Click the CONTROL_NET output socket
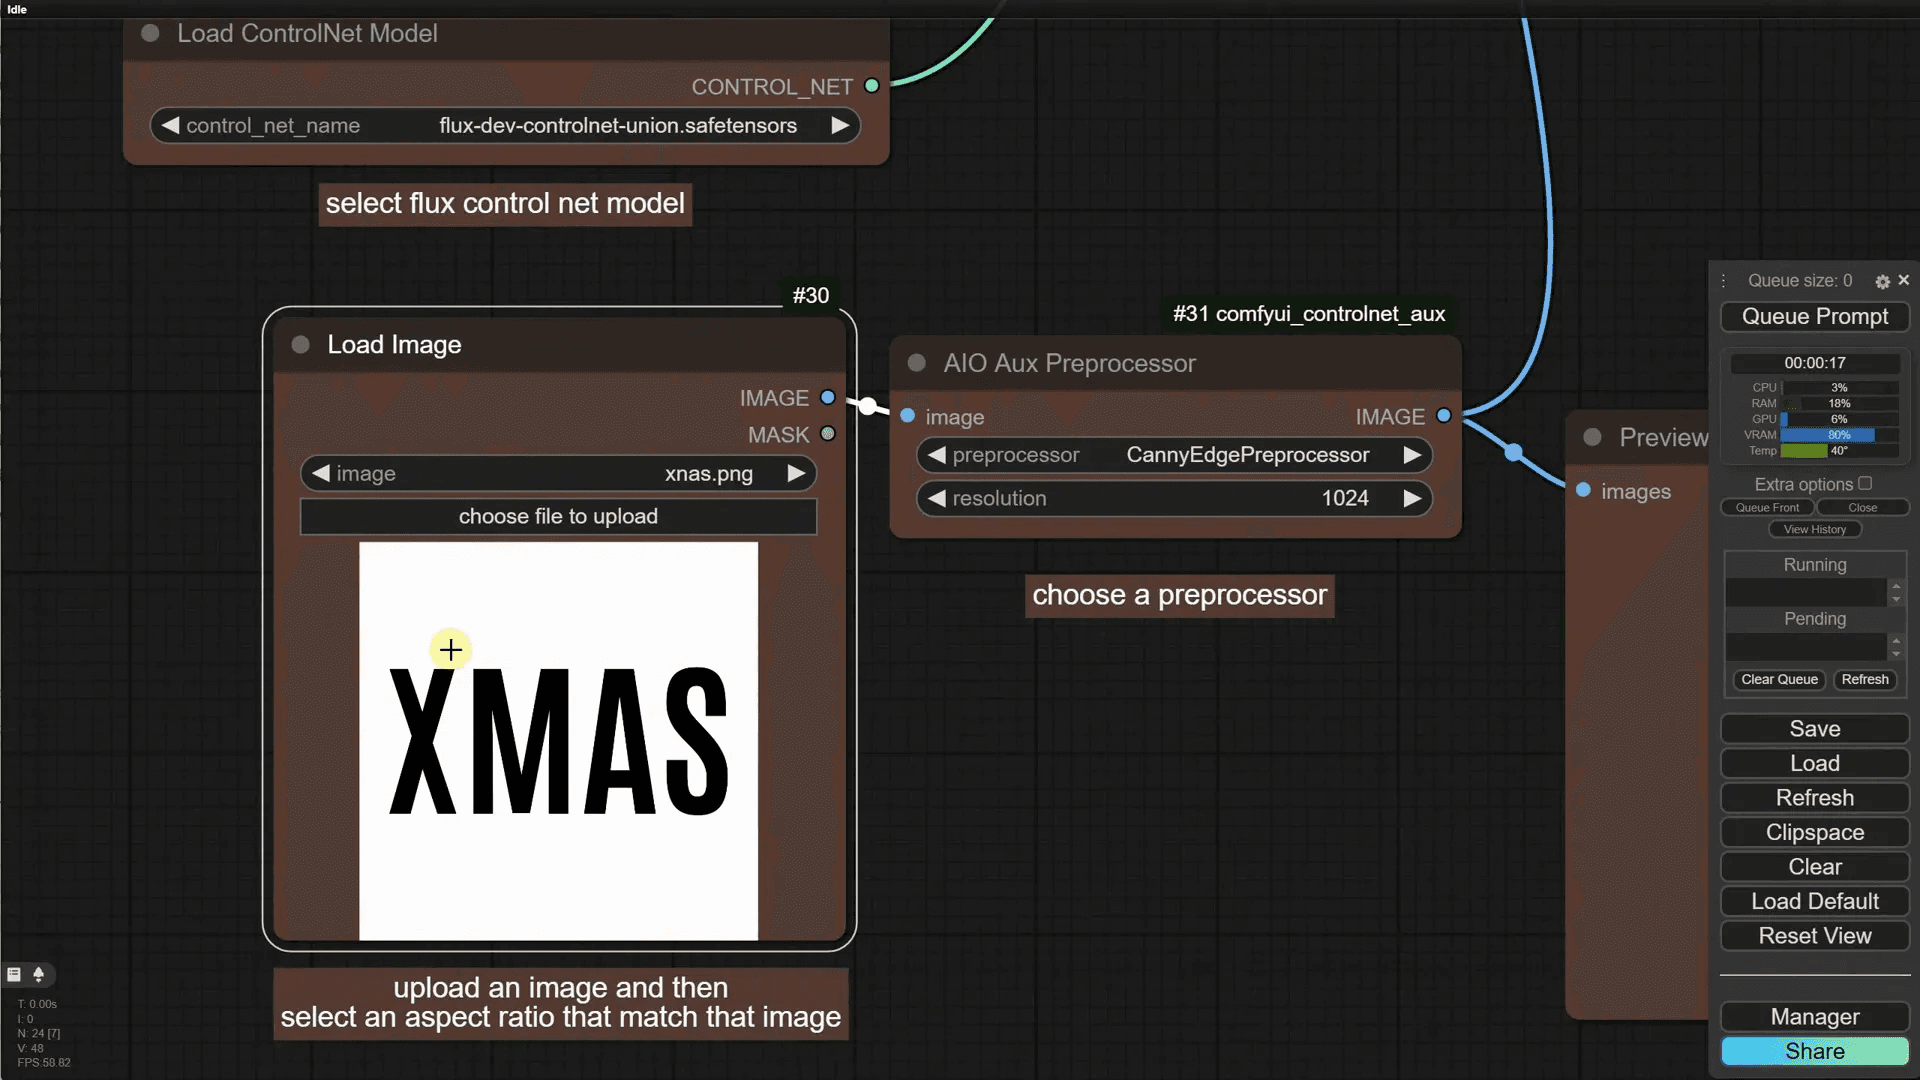The width and height of the screenshot is (1920, 1080). click(x=872, y=86)
